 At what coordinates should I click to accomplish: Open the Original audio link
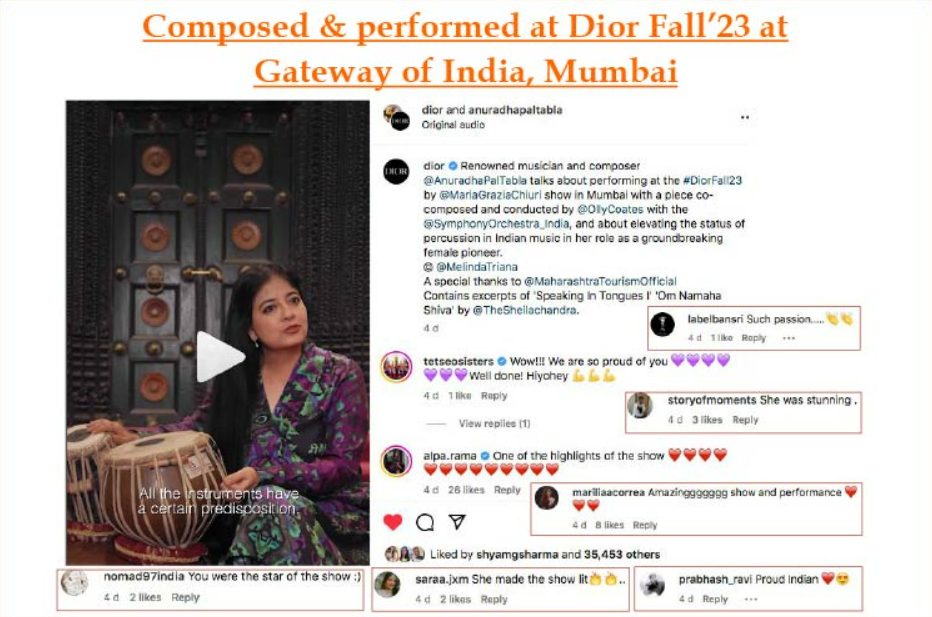[x=453, y=125]
